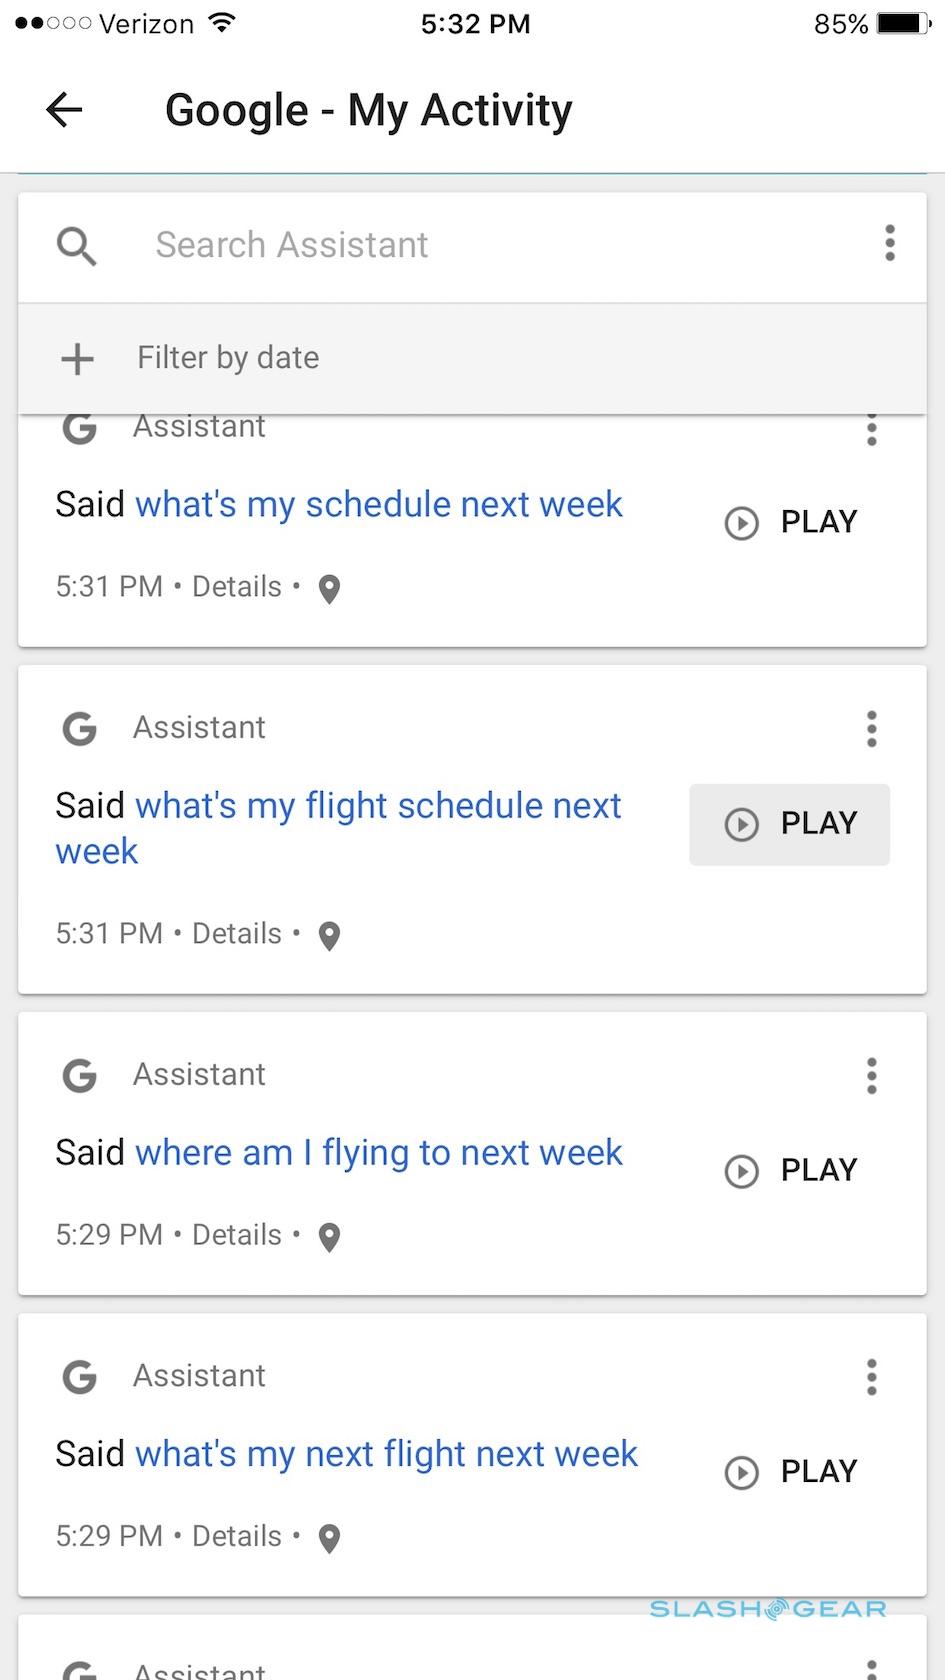Play "where am I flying to" recording
The width and height of the screenshot is (945, 1680).
point(790,1170)
